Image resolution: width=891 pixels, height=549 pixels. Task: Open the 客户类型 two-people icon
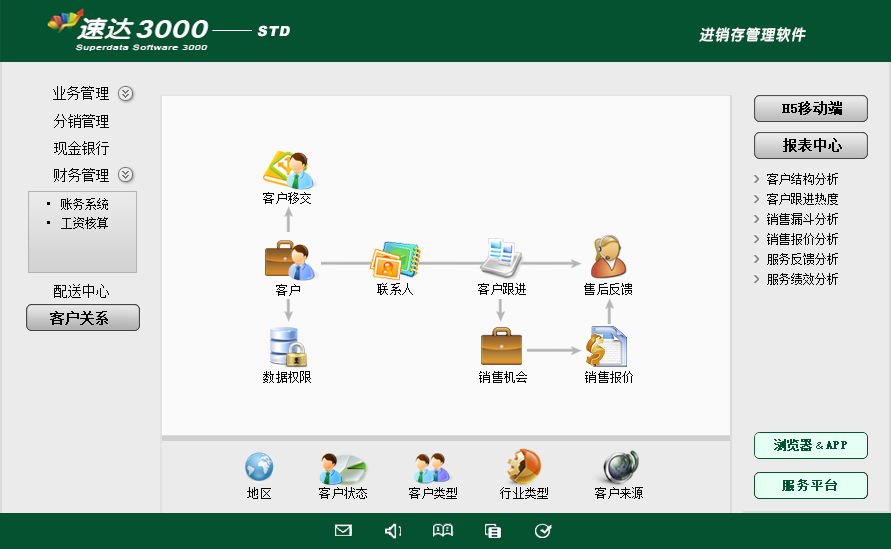click(432, 468)
